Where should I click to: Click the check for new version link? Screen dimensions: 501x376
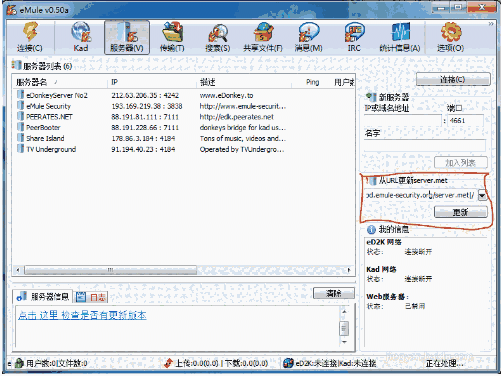point(82,315)
